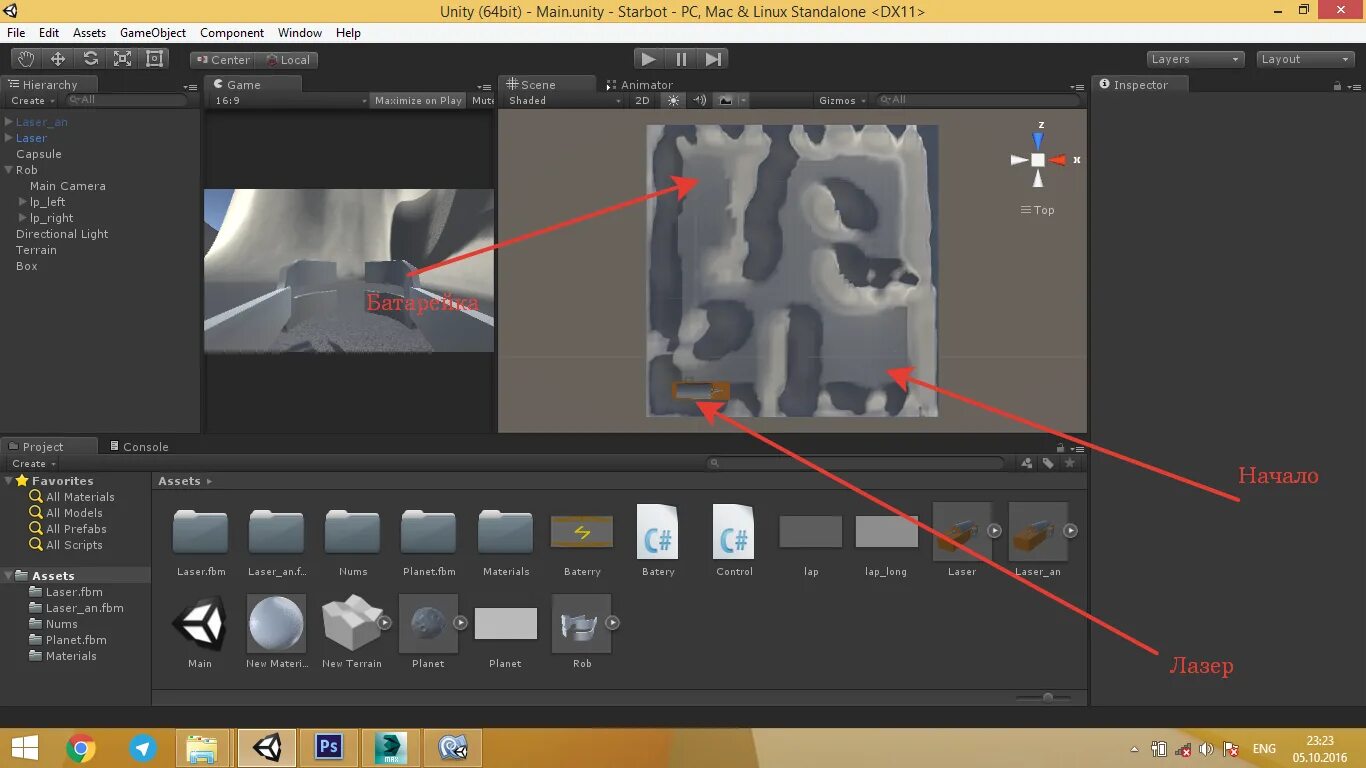Screen dimensions: 1366x768
Task: Select the Control C# script asset
Action: [734, 541]
